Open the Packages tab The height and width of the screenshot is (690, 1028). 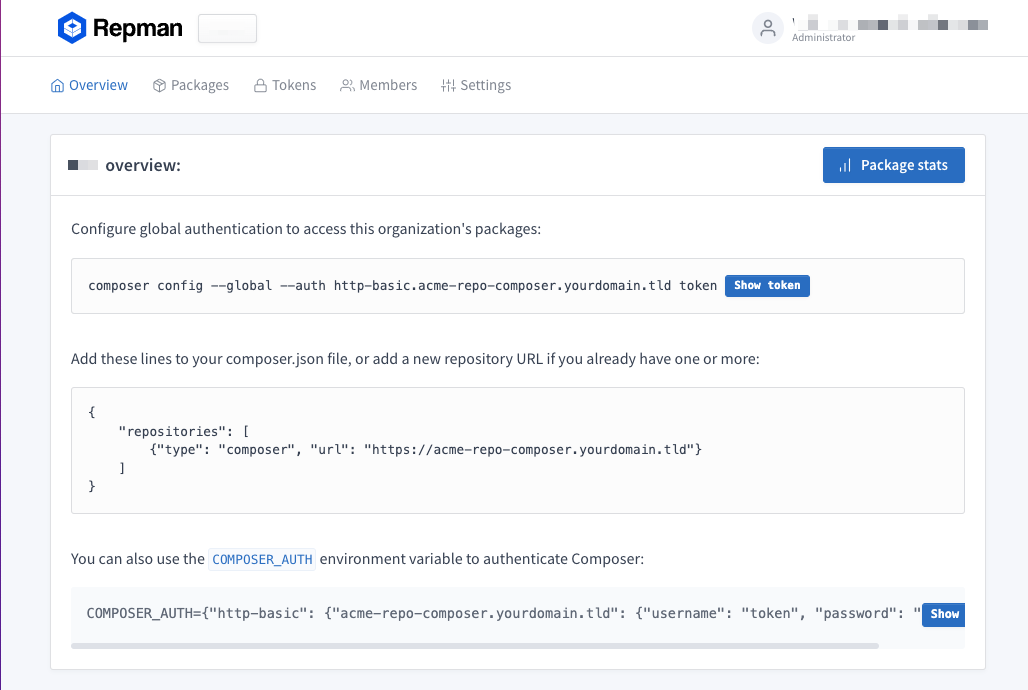[x=191, y=85]
